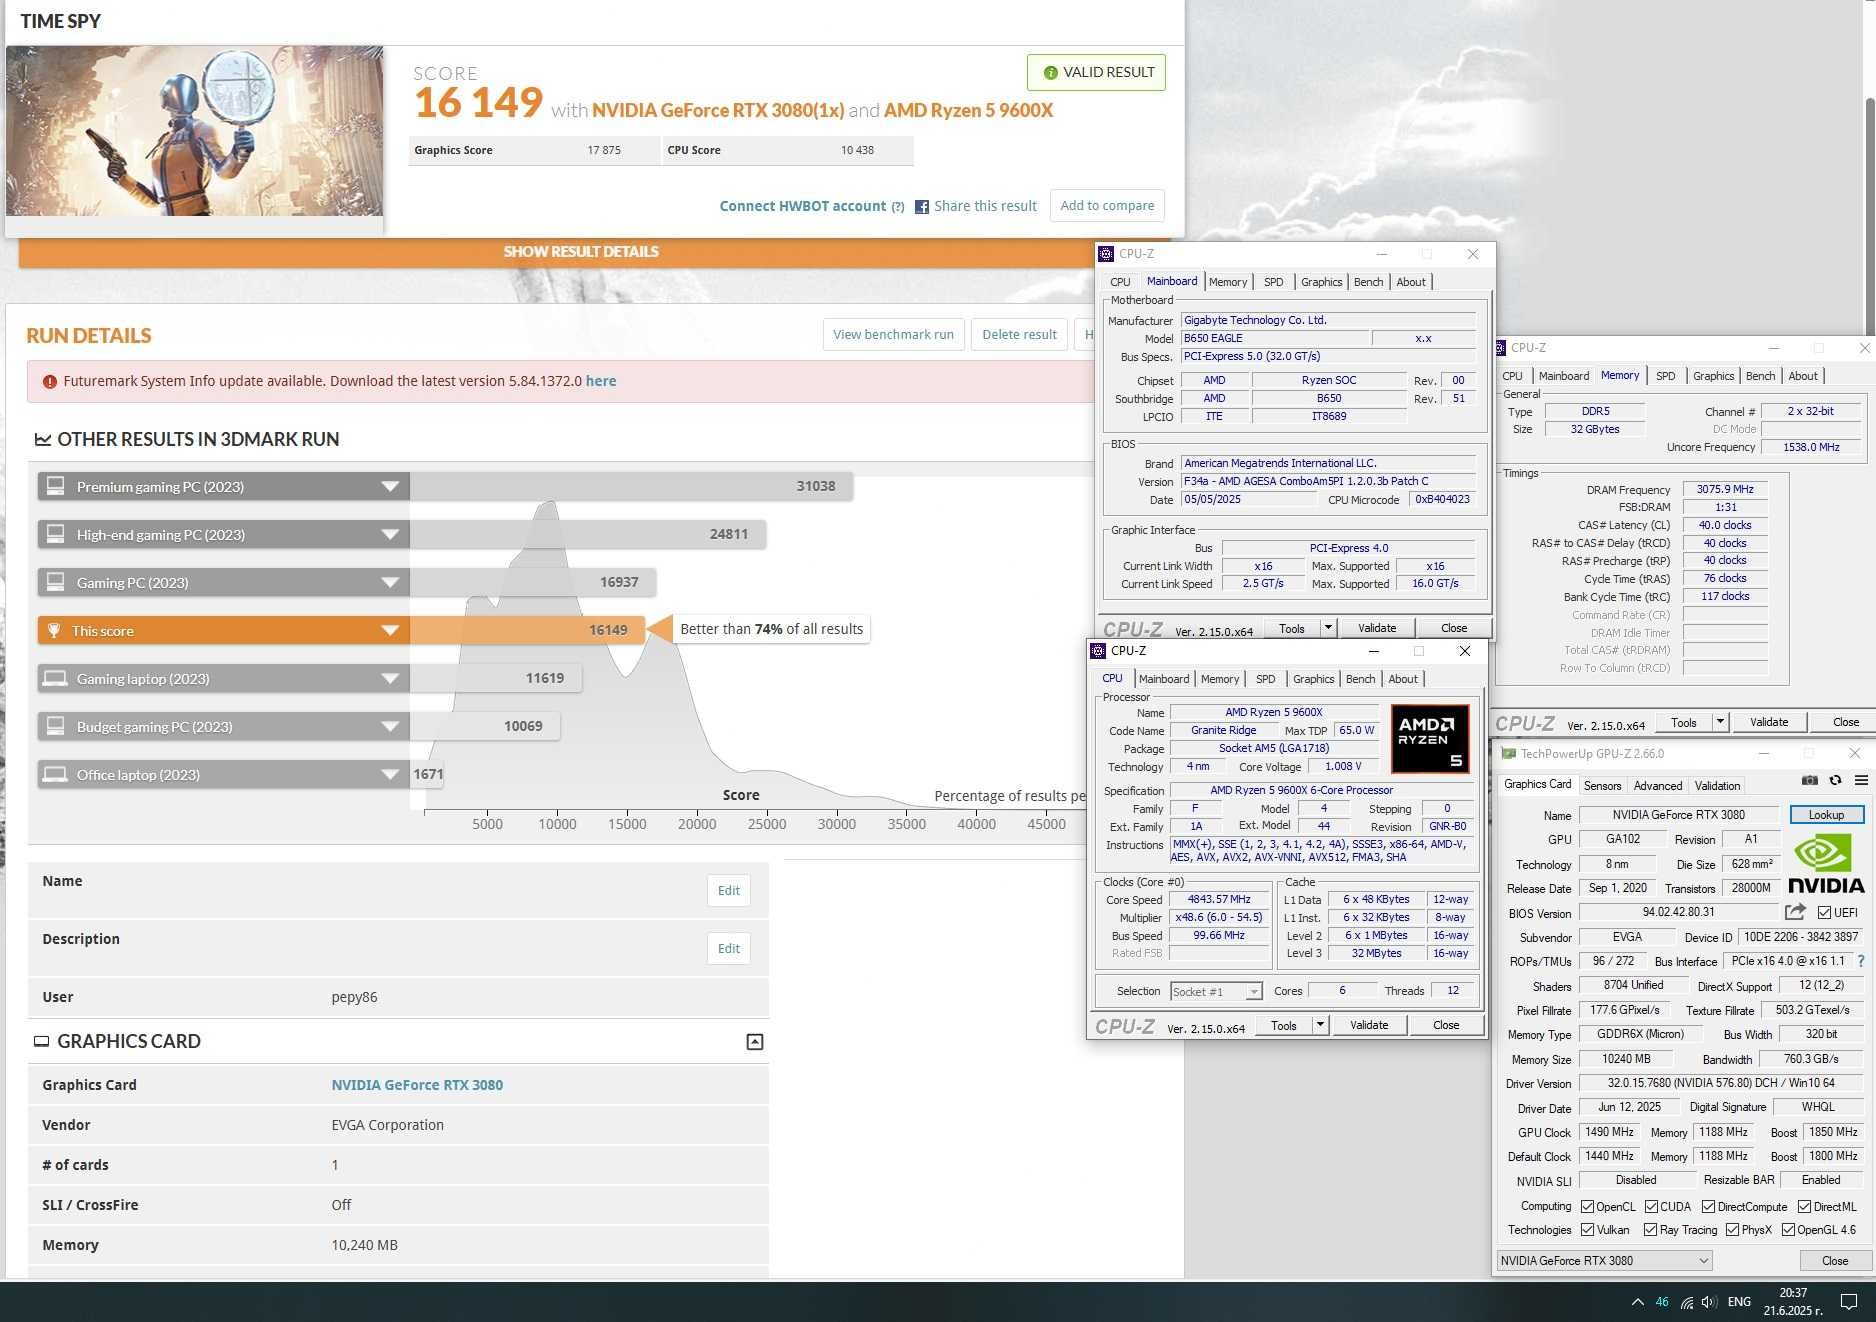Click the GPU-Z title bar app icon
The height and width of the screenshot is (1322, 1876).
tap(1509, 754)
